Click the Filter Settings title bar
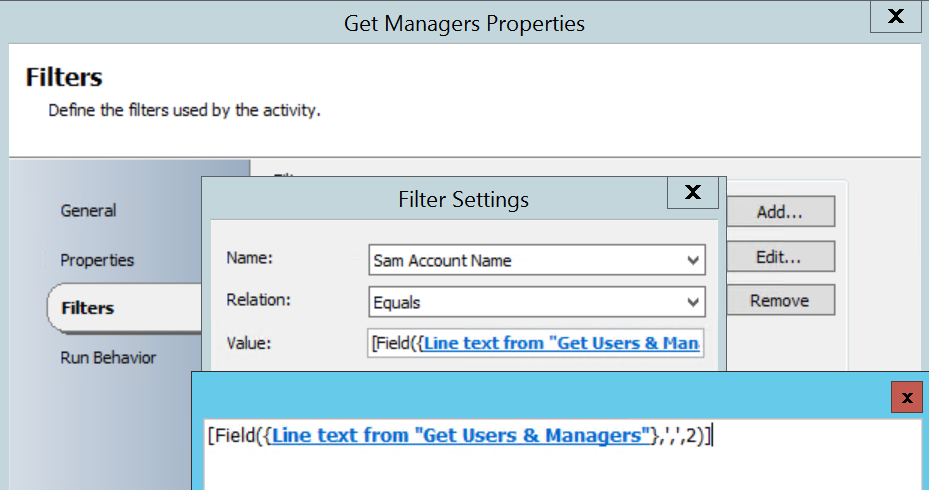929x490 pixels. pos(462,200)
